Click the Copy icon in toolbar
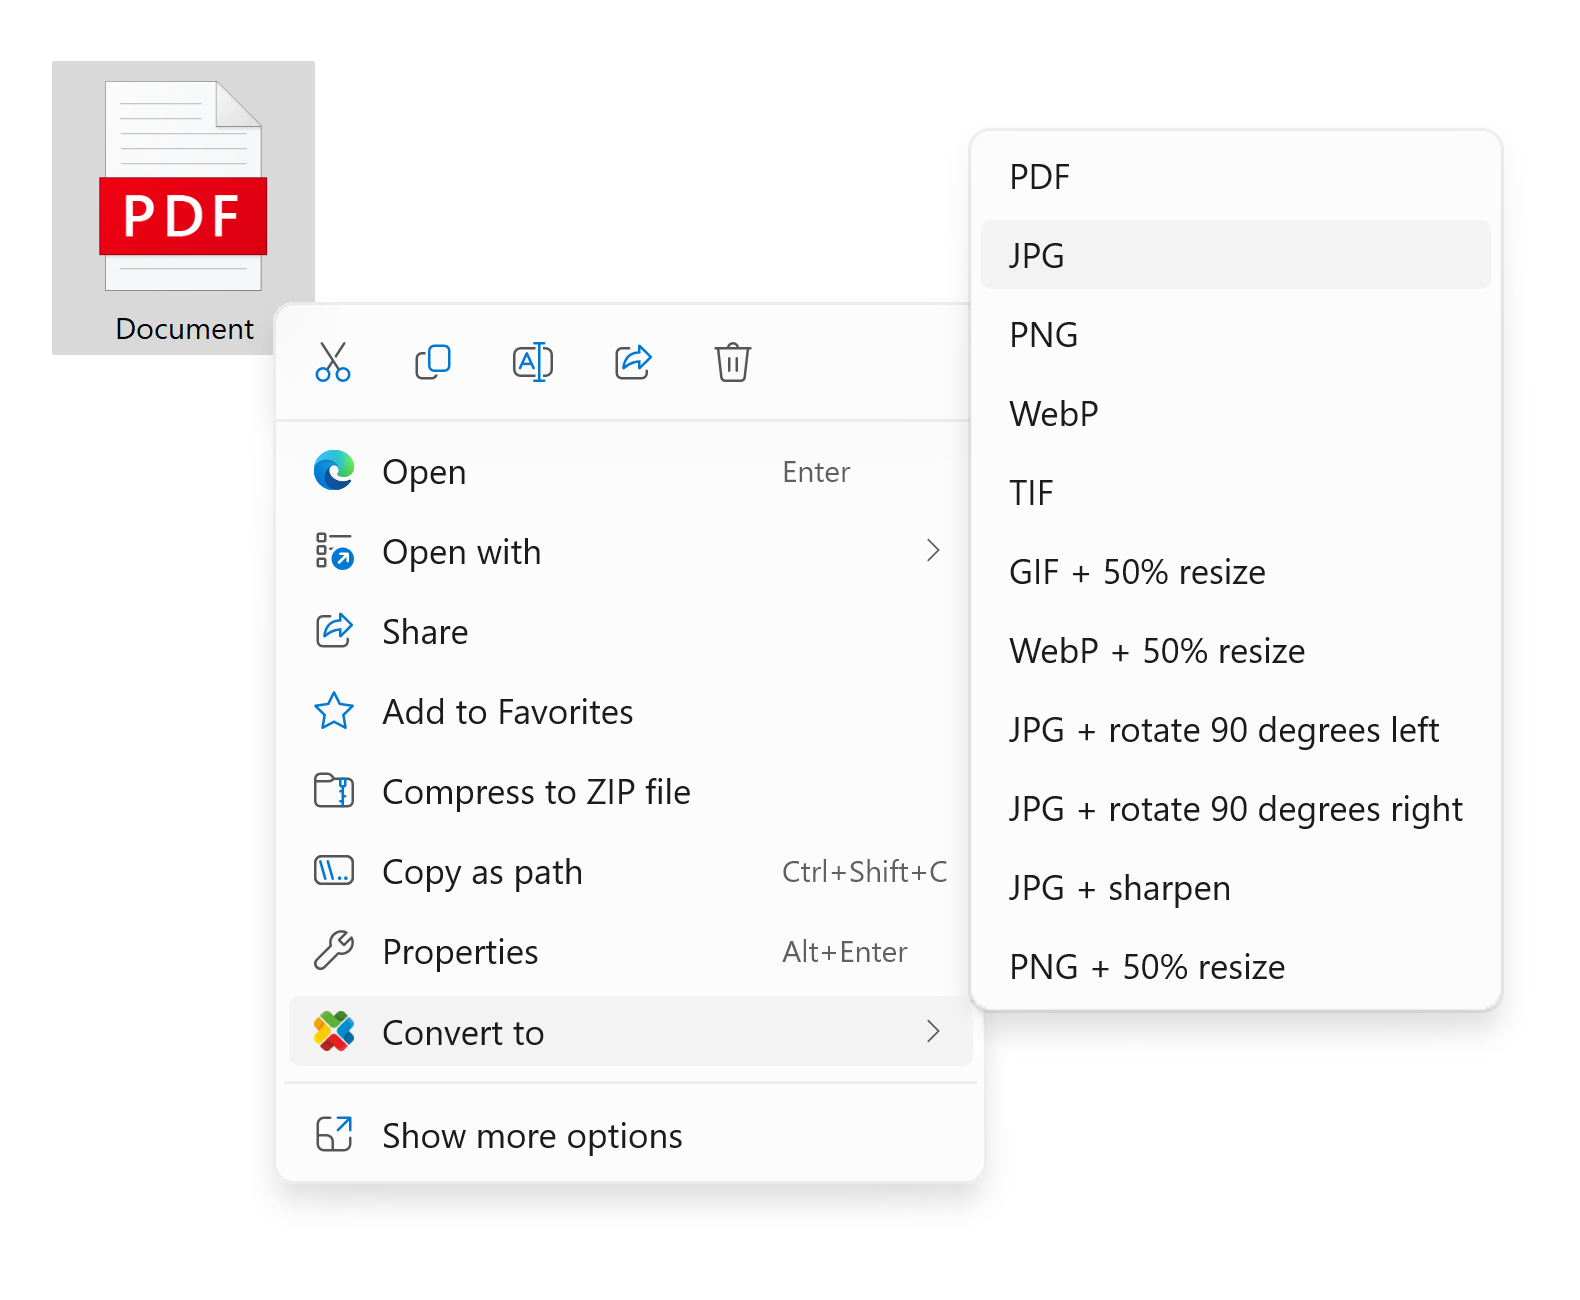The height and width of the screenshot is (1300, 1580). click(x=433, y=362)
